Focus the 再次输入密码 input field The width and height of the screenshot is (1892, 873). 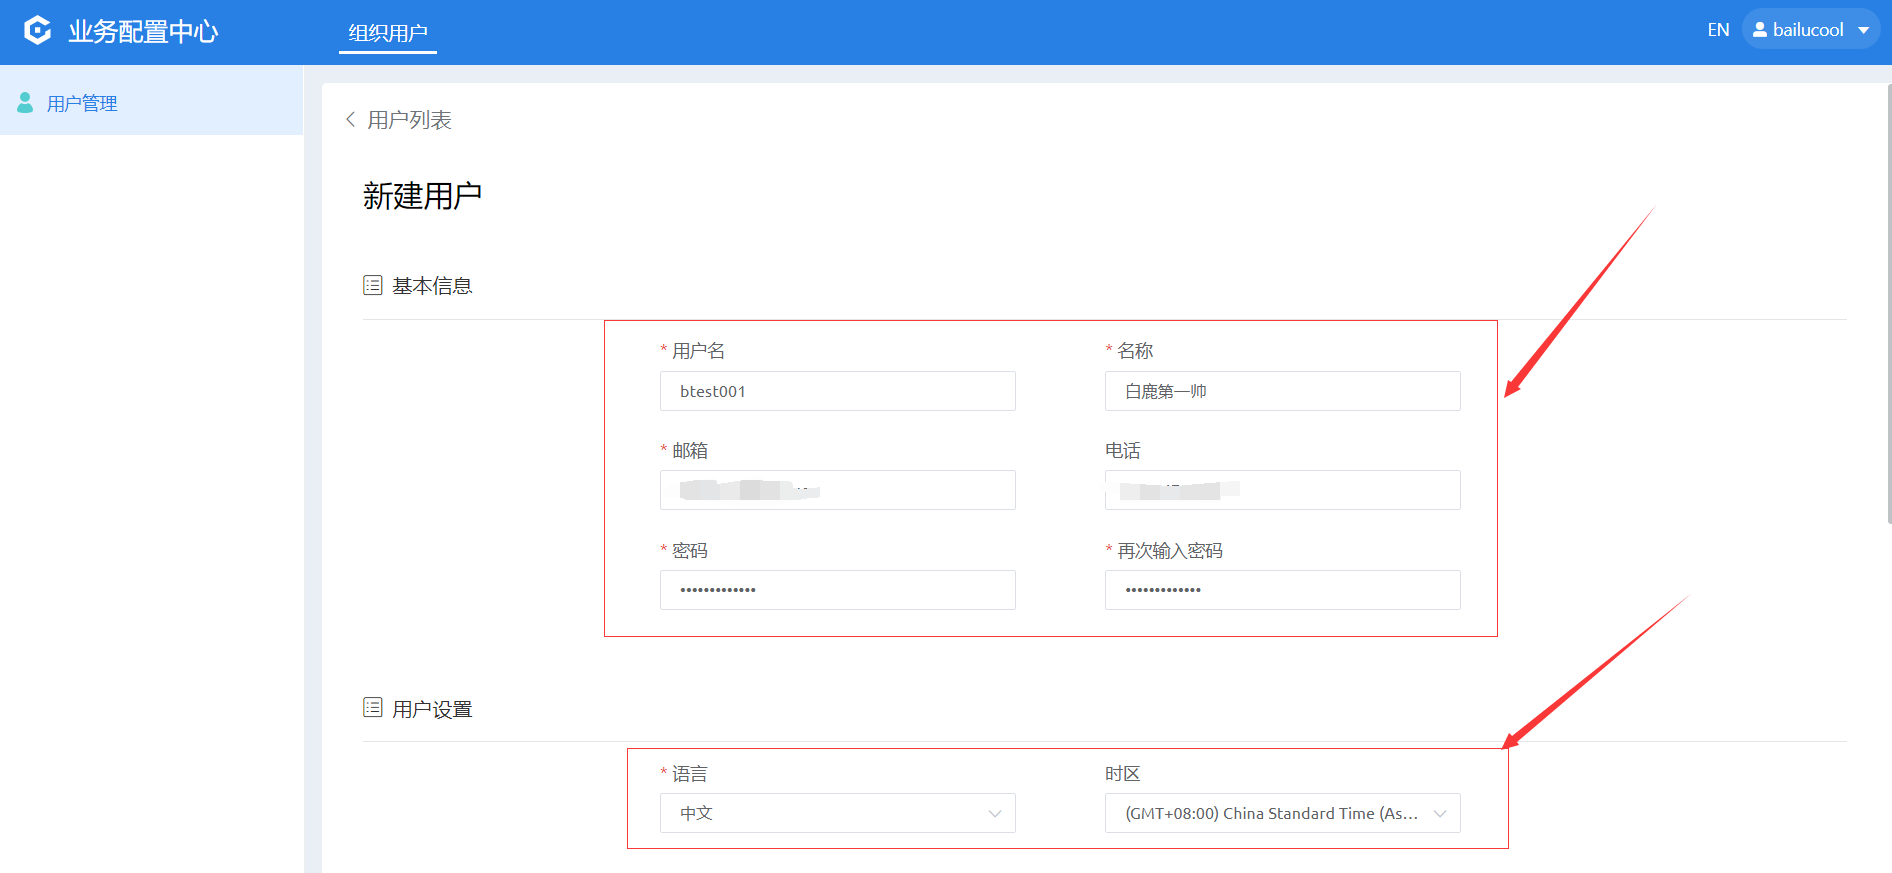[x=1282, y=590]
